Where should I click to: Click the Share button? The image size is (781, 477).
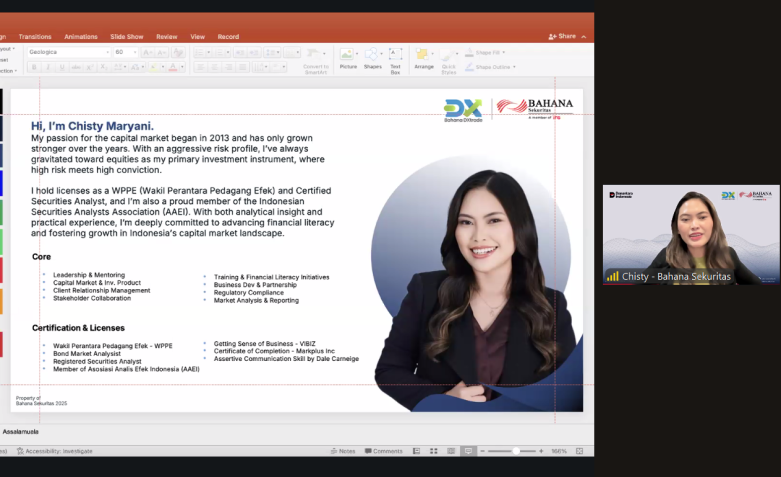coord(562,36)
